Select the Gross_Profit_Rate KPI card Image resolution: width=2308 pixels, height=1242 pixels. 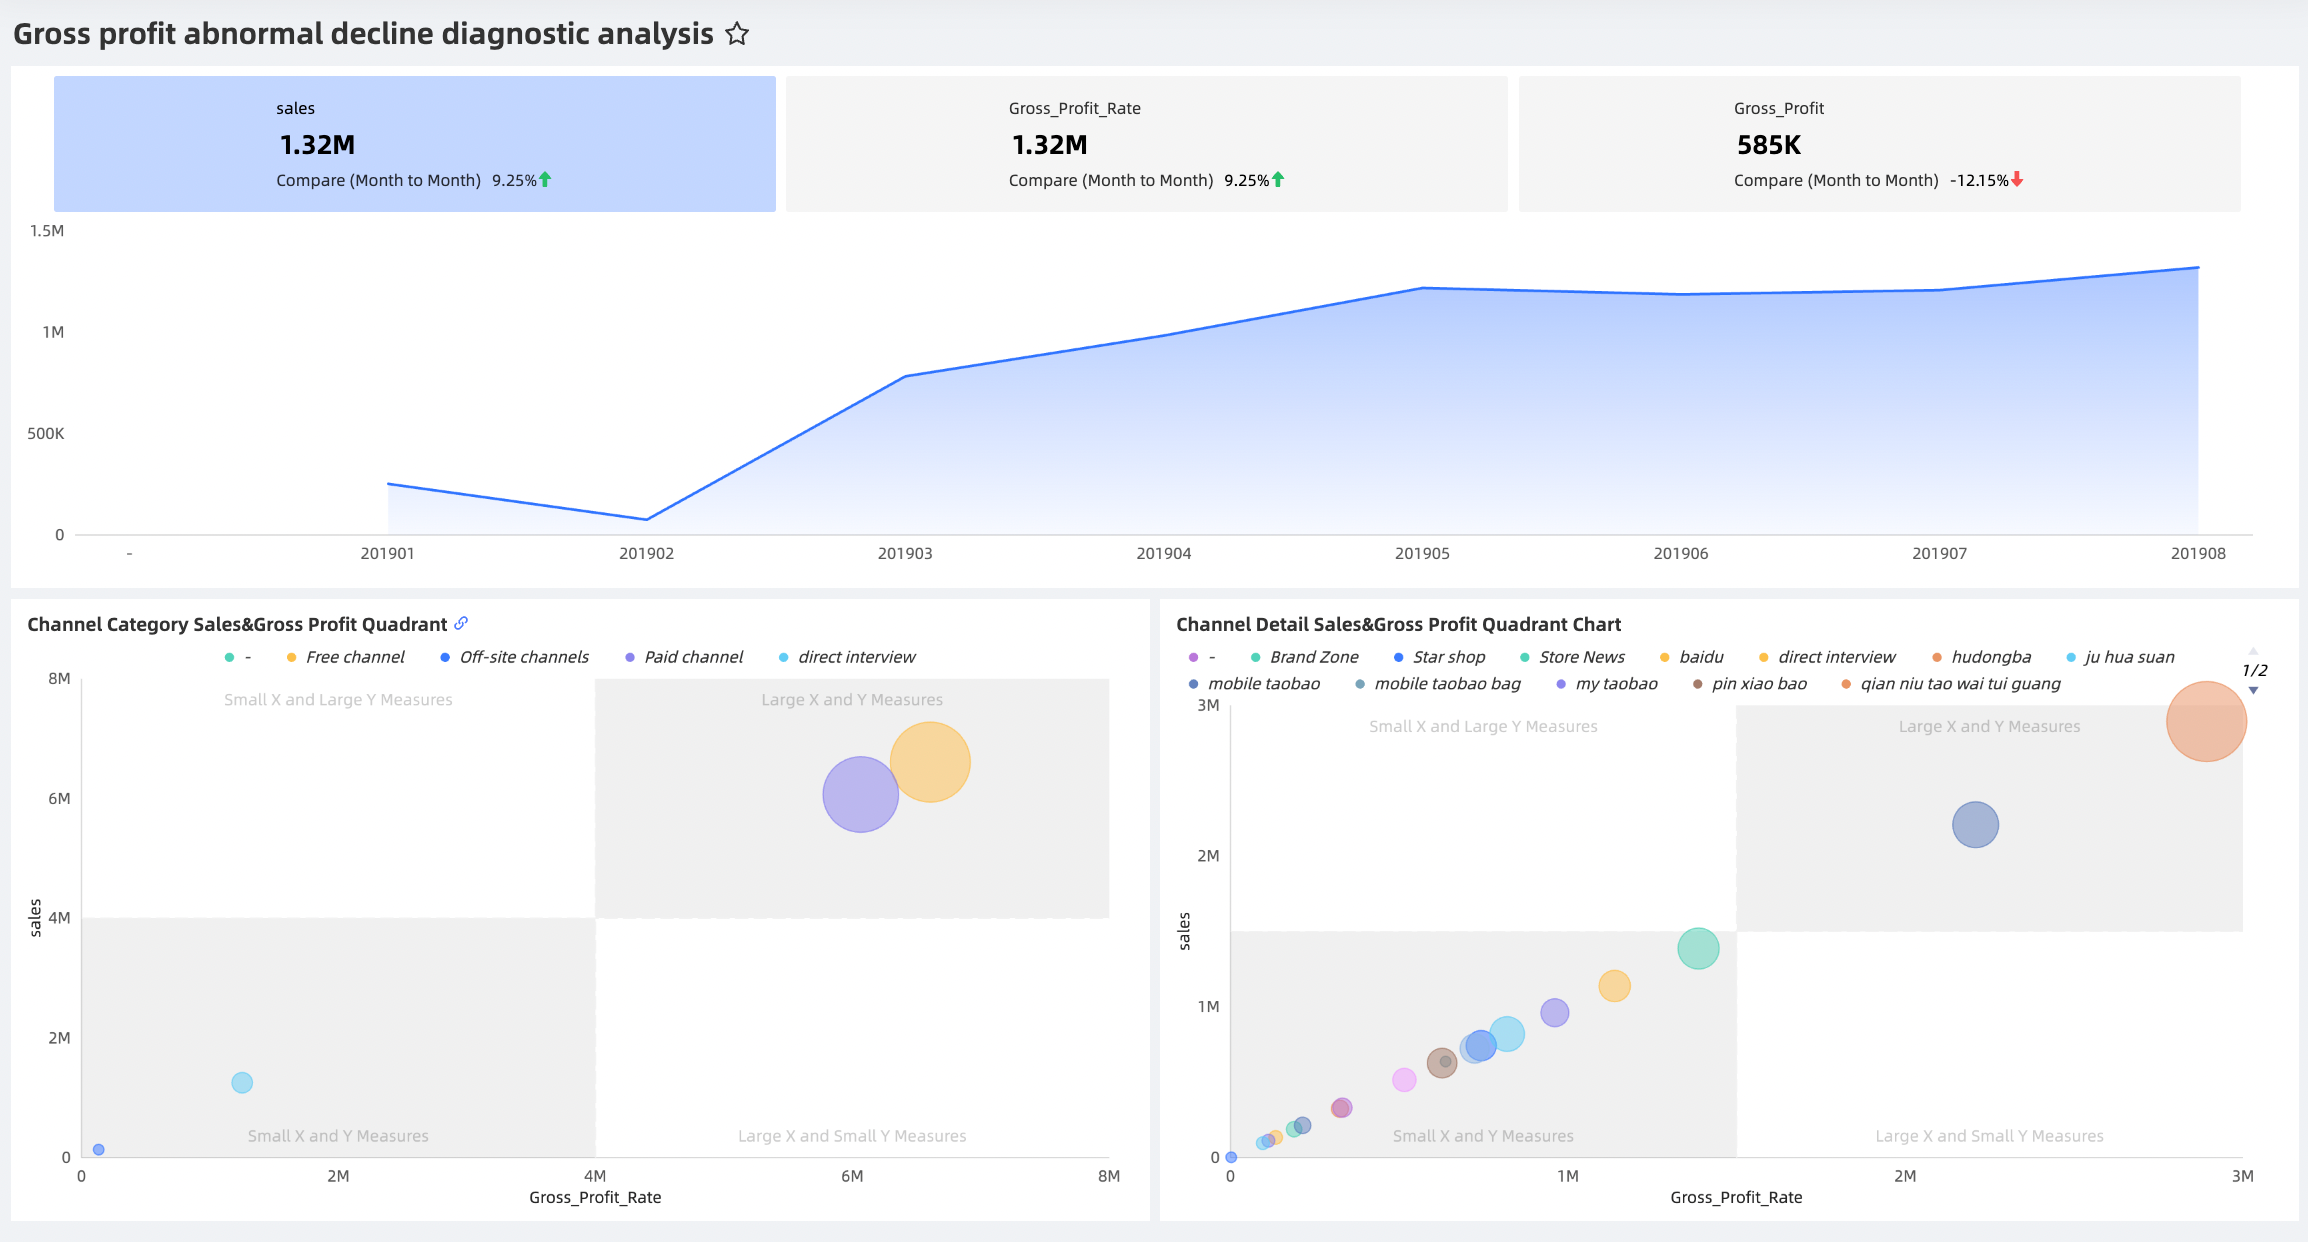1146,144
